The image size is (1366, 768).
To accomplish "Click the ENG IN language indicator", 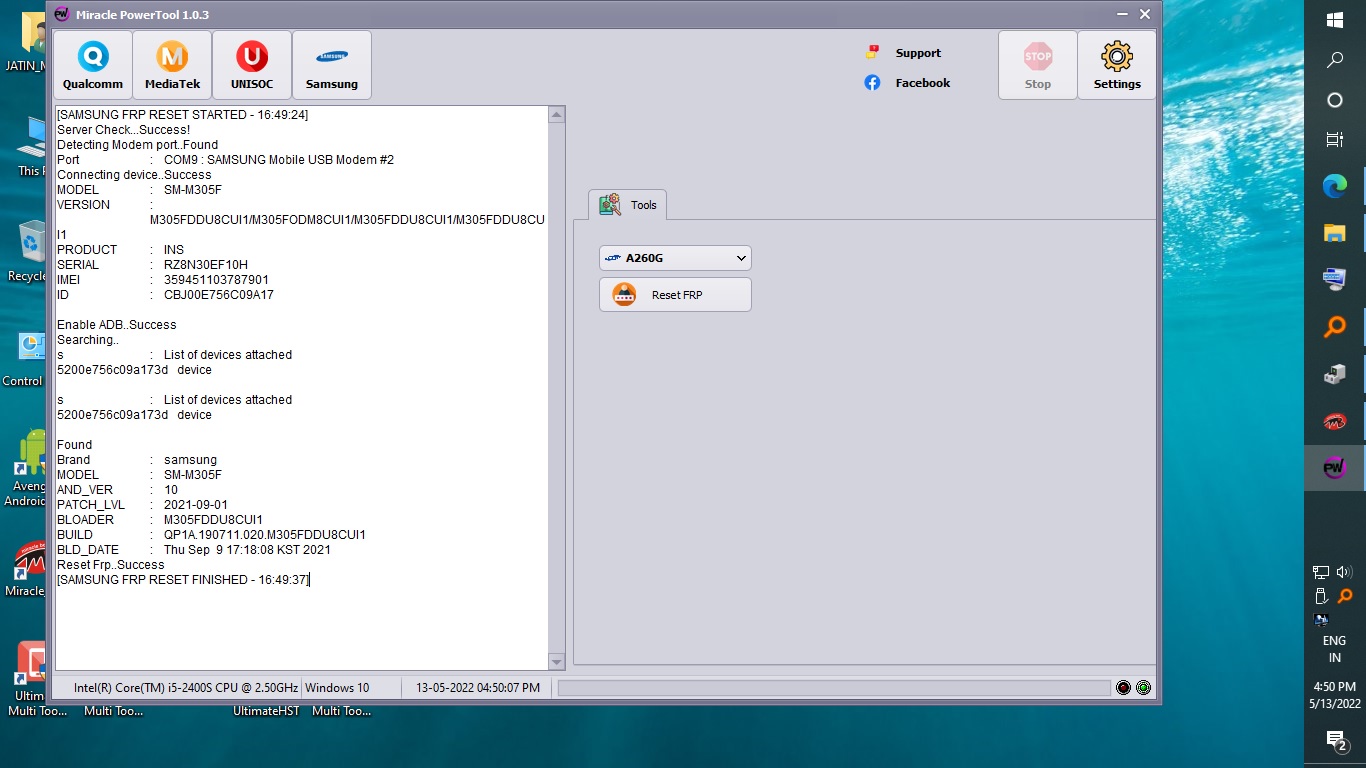I will point(1334,649).
